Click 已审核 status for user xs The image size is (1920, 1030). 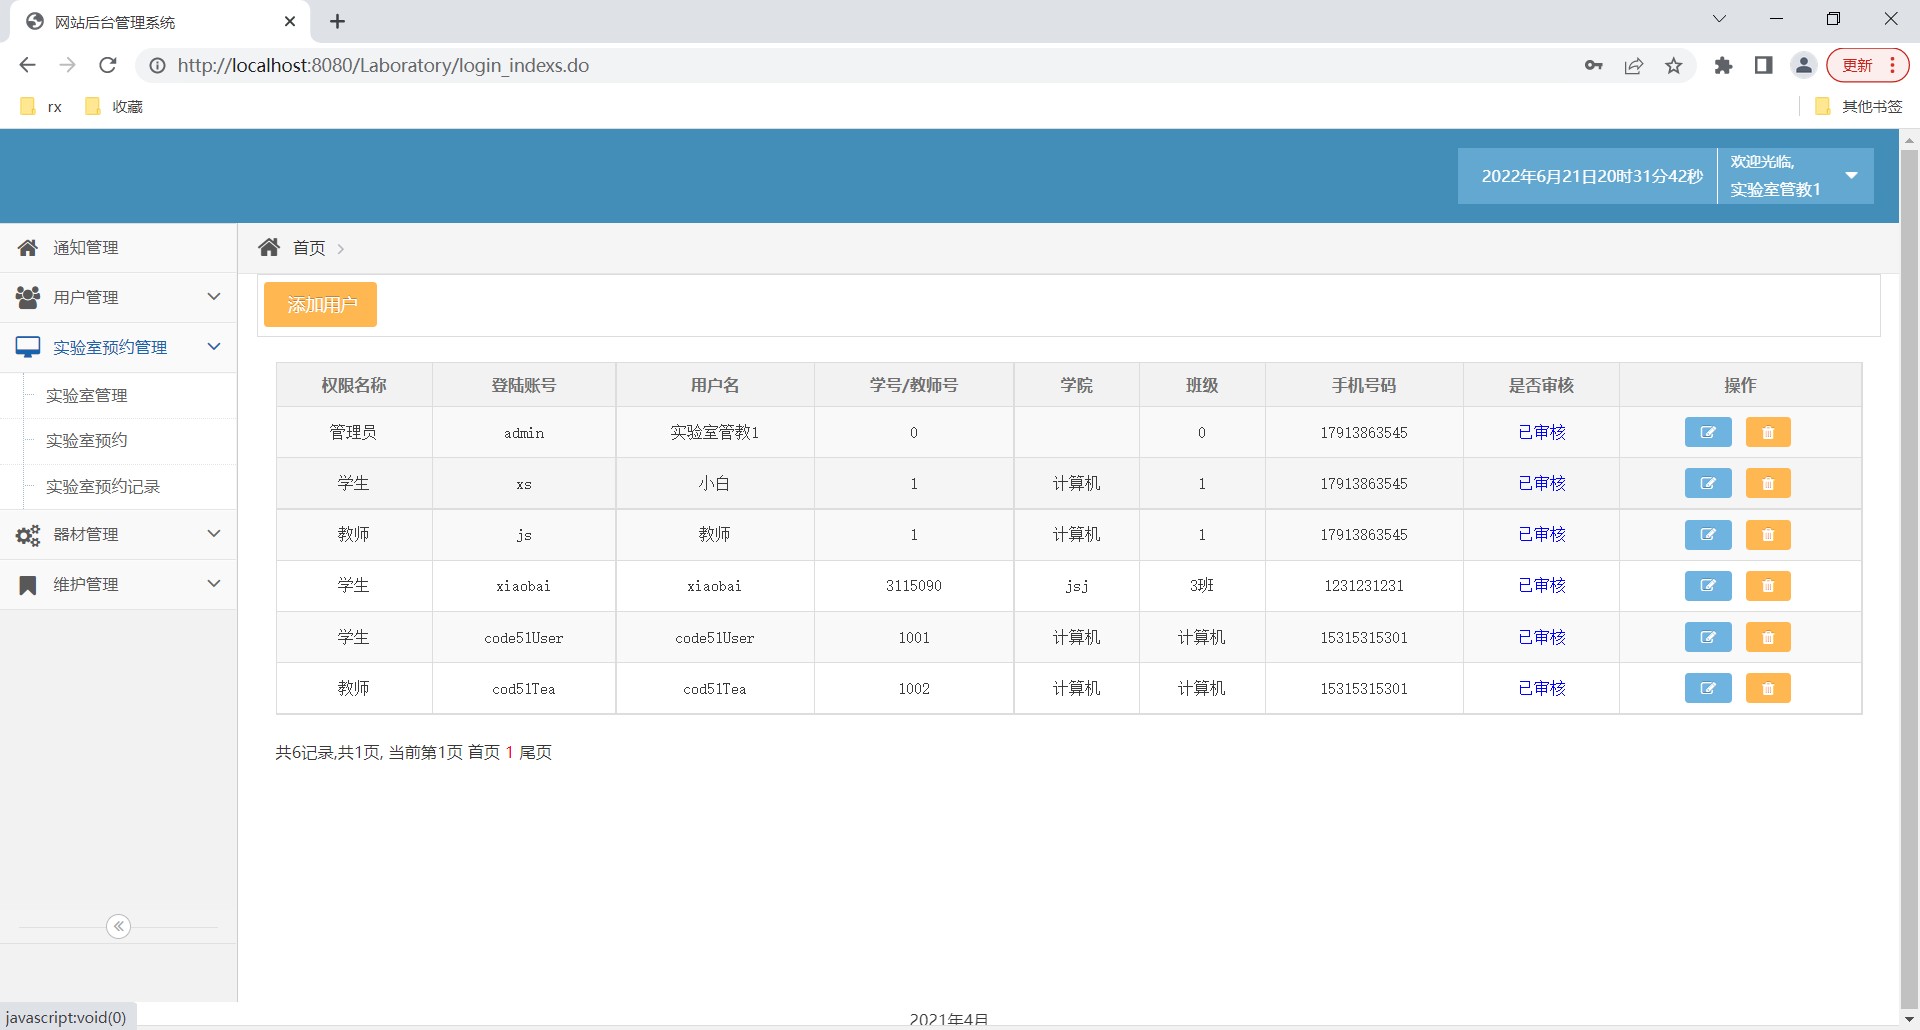click(1541, 483)
